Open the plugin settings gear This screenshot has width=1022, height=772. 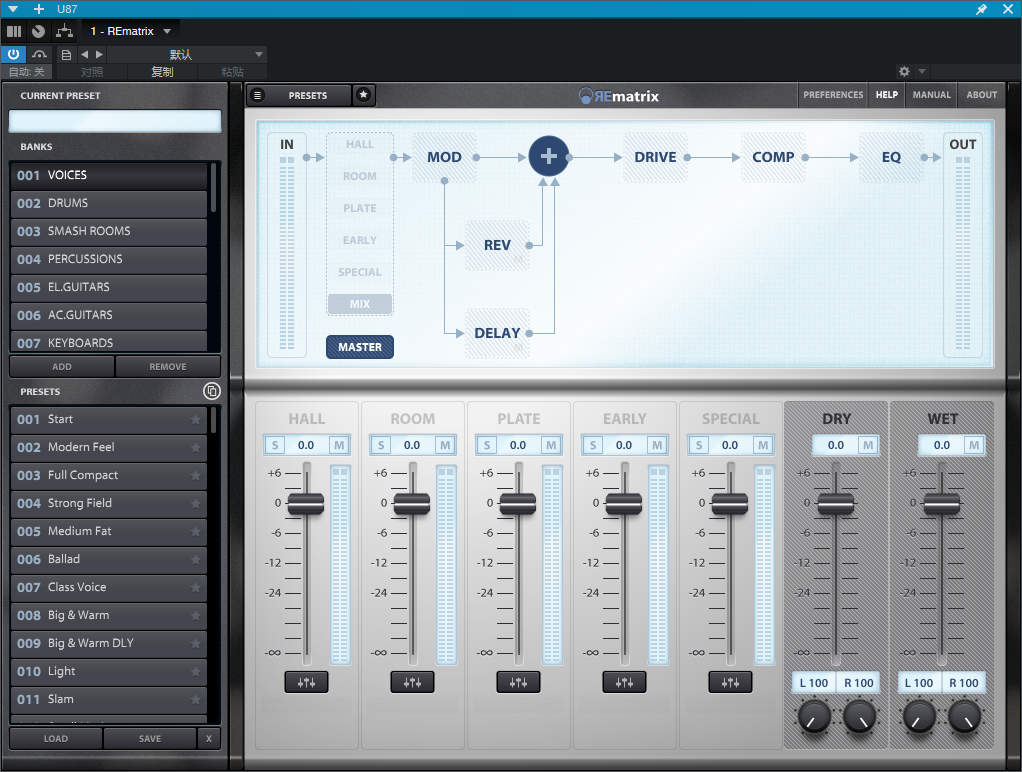click(x=904, y=71)
